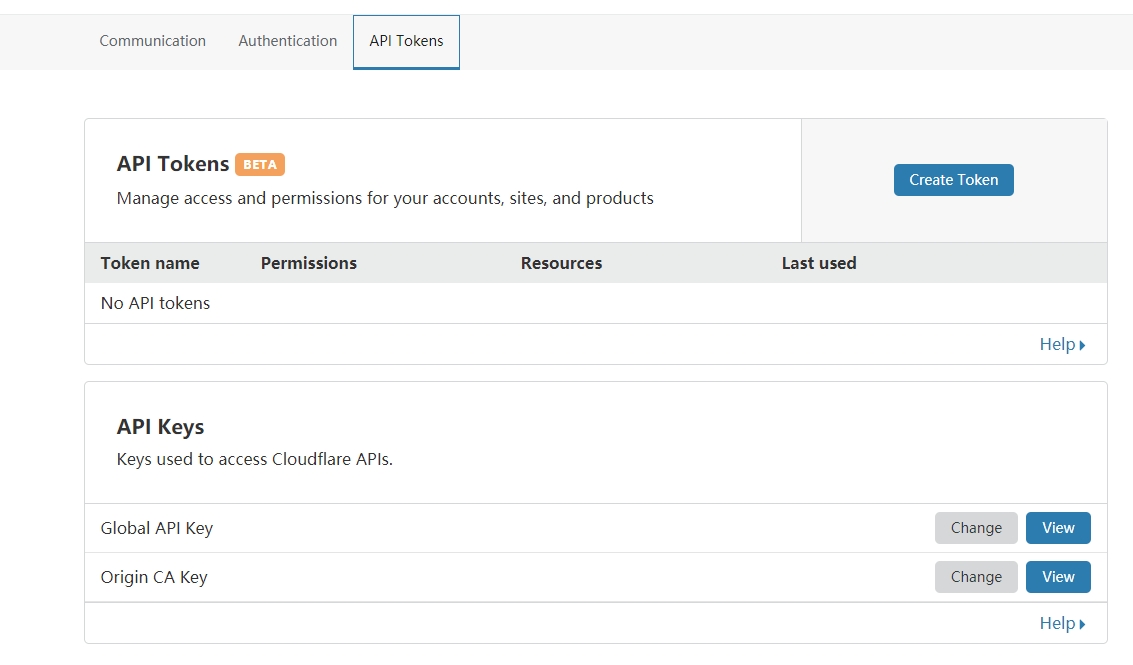Change the Global API Key
The height and width of the screenshot is (665, 1133).
[975, 528]
